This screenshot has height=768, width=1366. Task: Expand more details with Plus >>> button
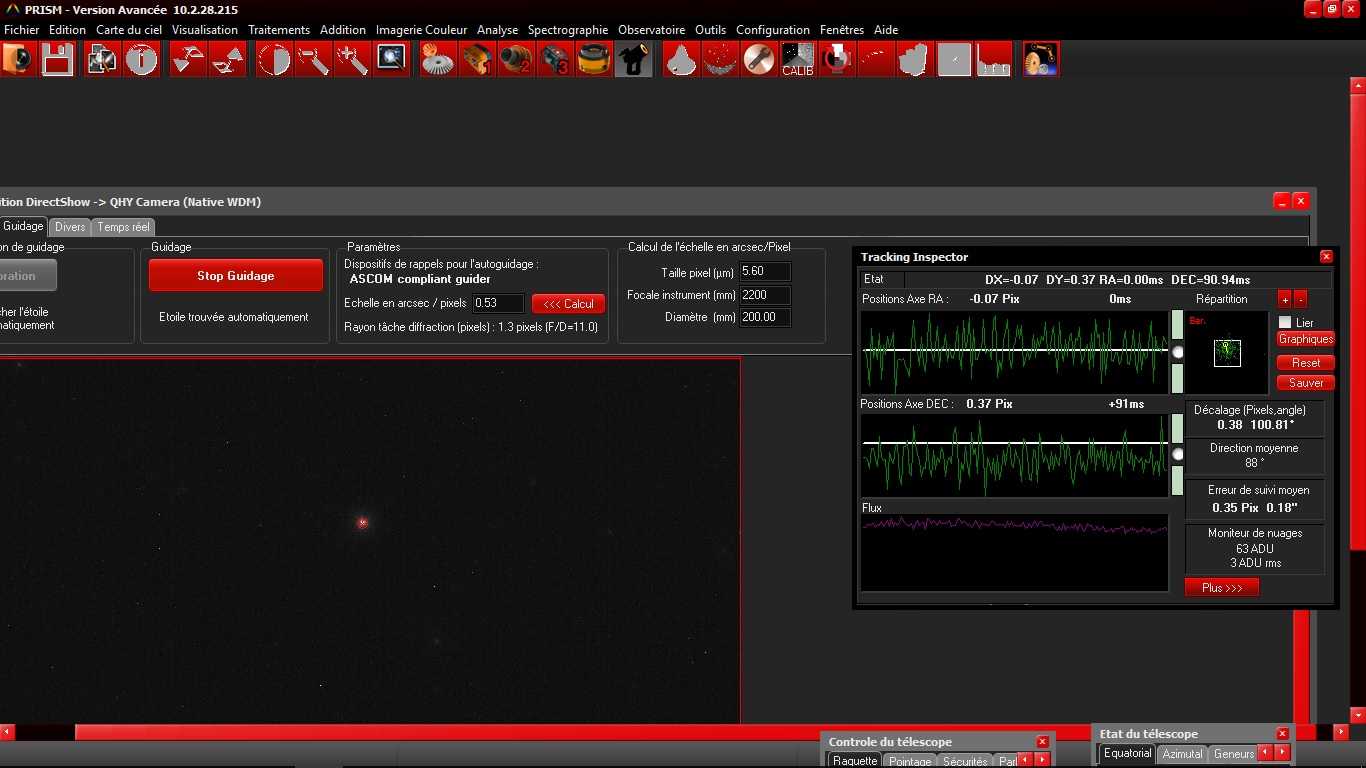(x=1221, y=588)
